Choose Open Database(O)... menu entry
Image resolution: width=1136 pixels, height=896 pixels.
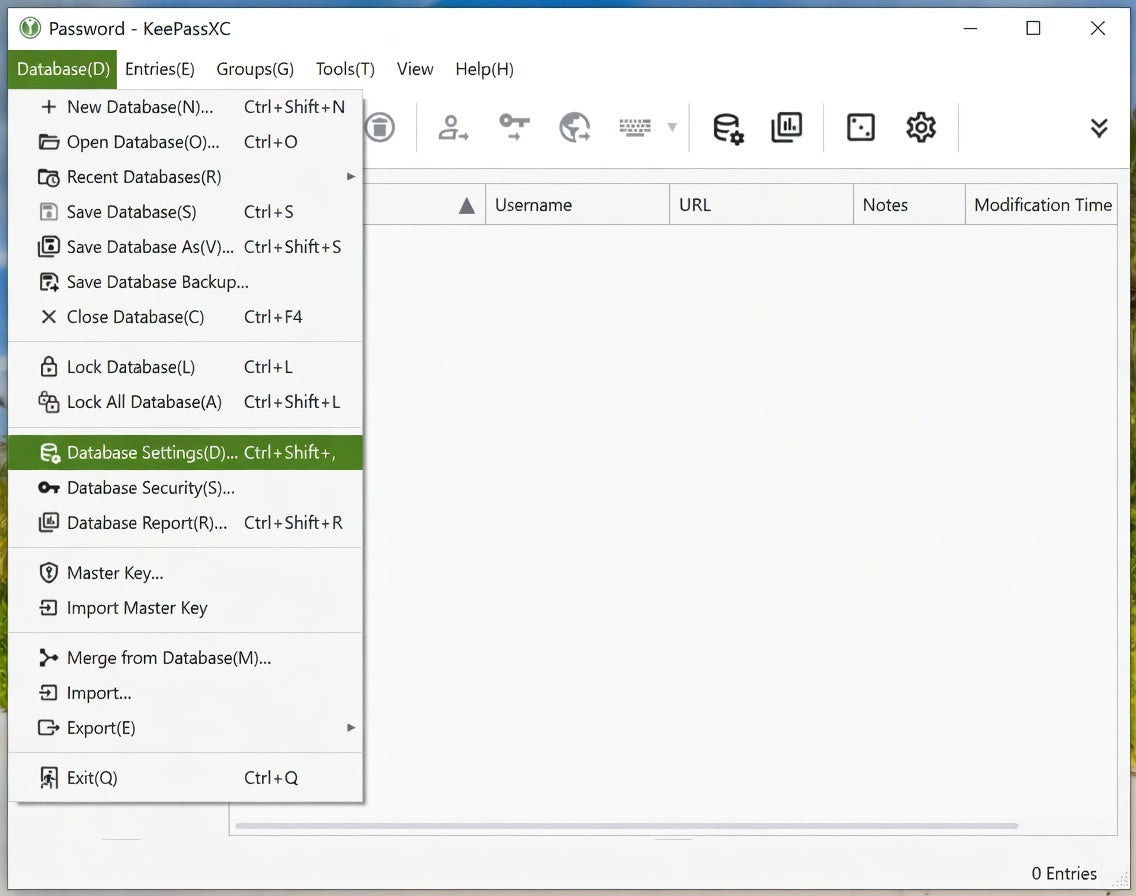coord(185,142)
